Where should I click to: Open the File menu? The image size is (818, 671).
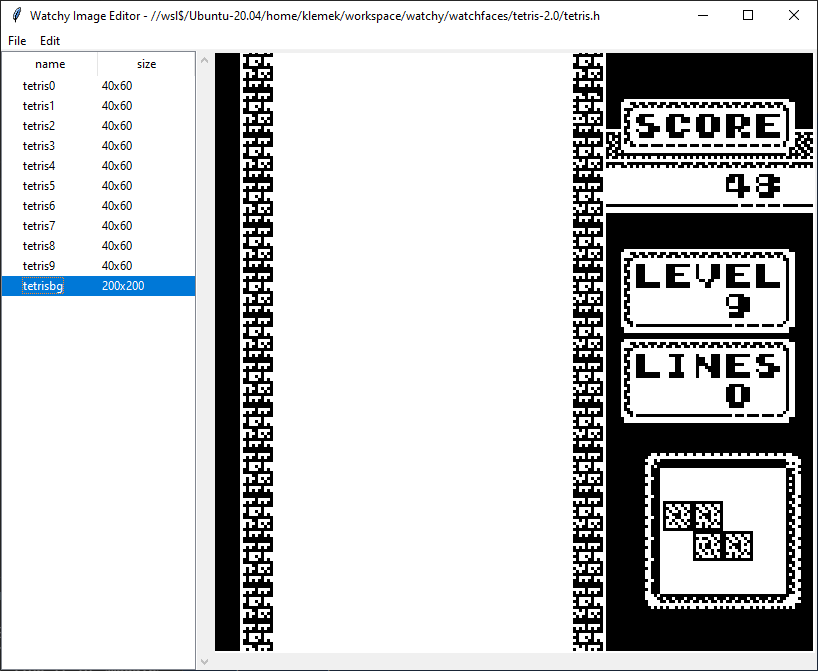[x=17, y=41]
